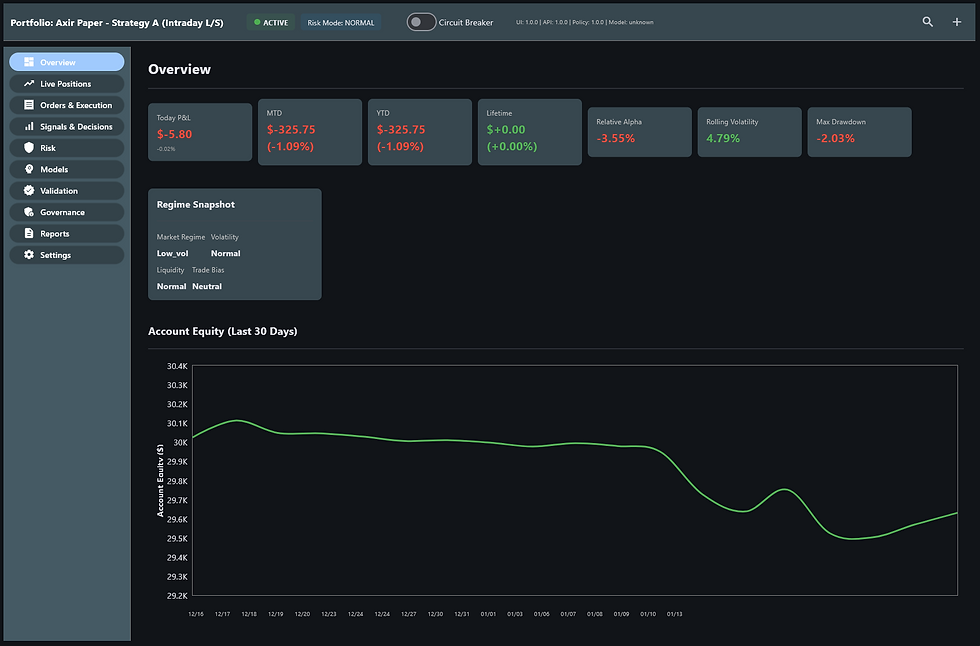Image resolution: width=980 pixels, height=646 pixels.
Task: Select the Today P&L card
Action: coord(200,132)
